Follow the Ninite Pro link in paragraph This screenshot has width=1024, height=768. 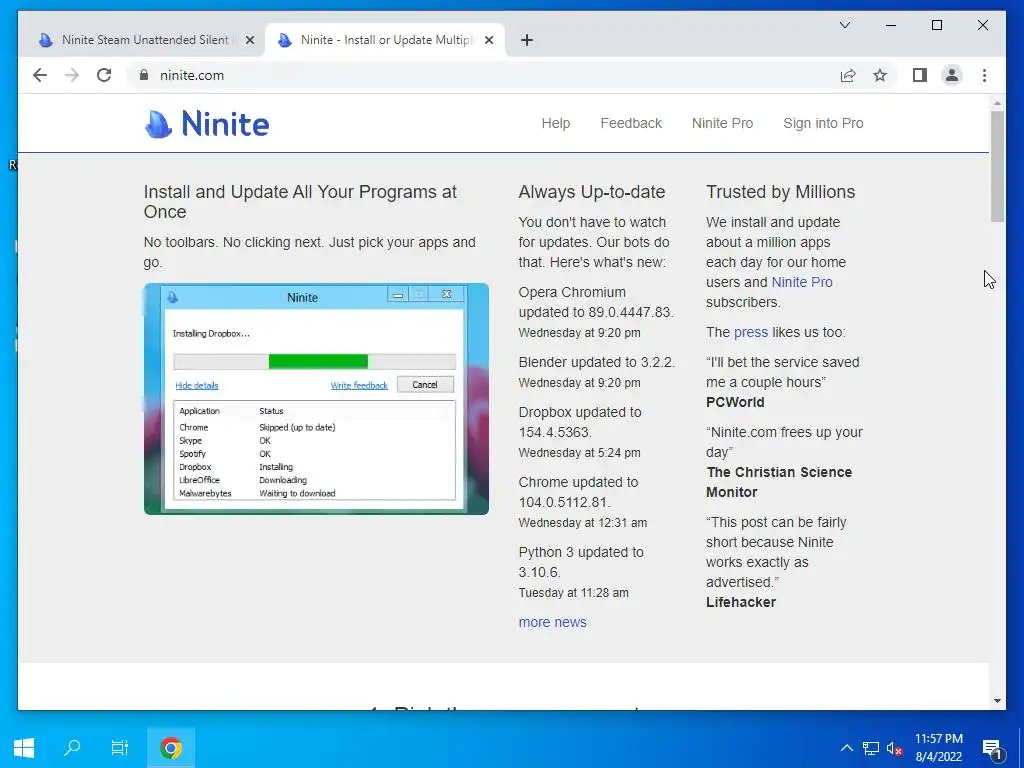(802, 282)
